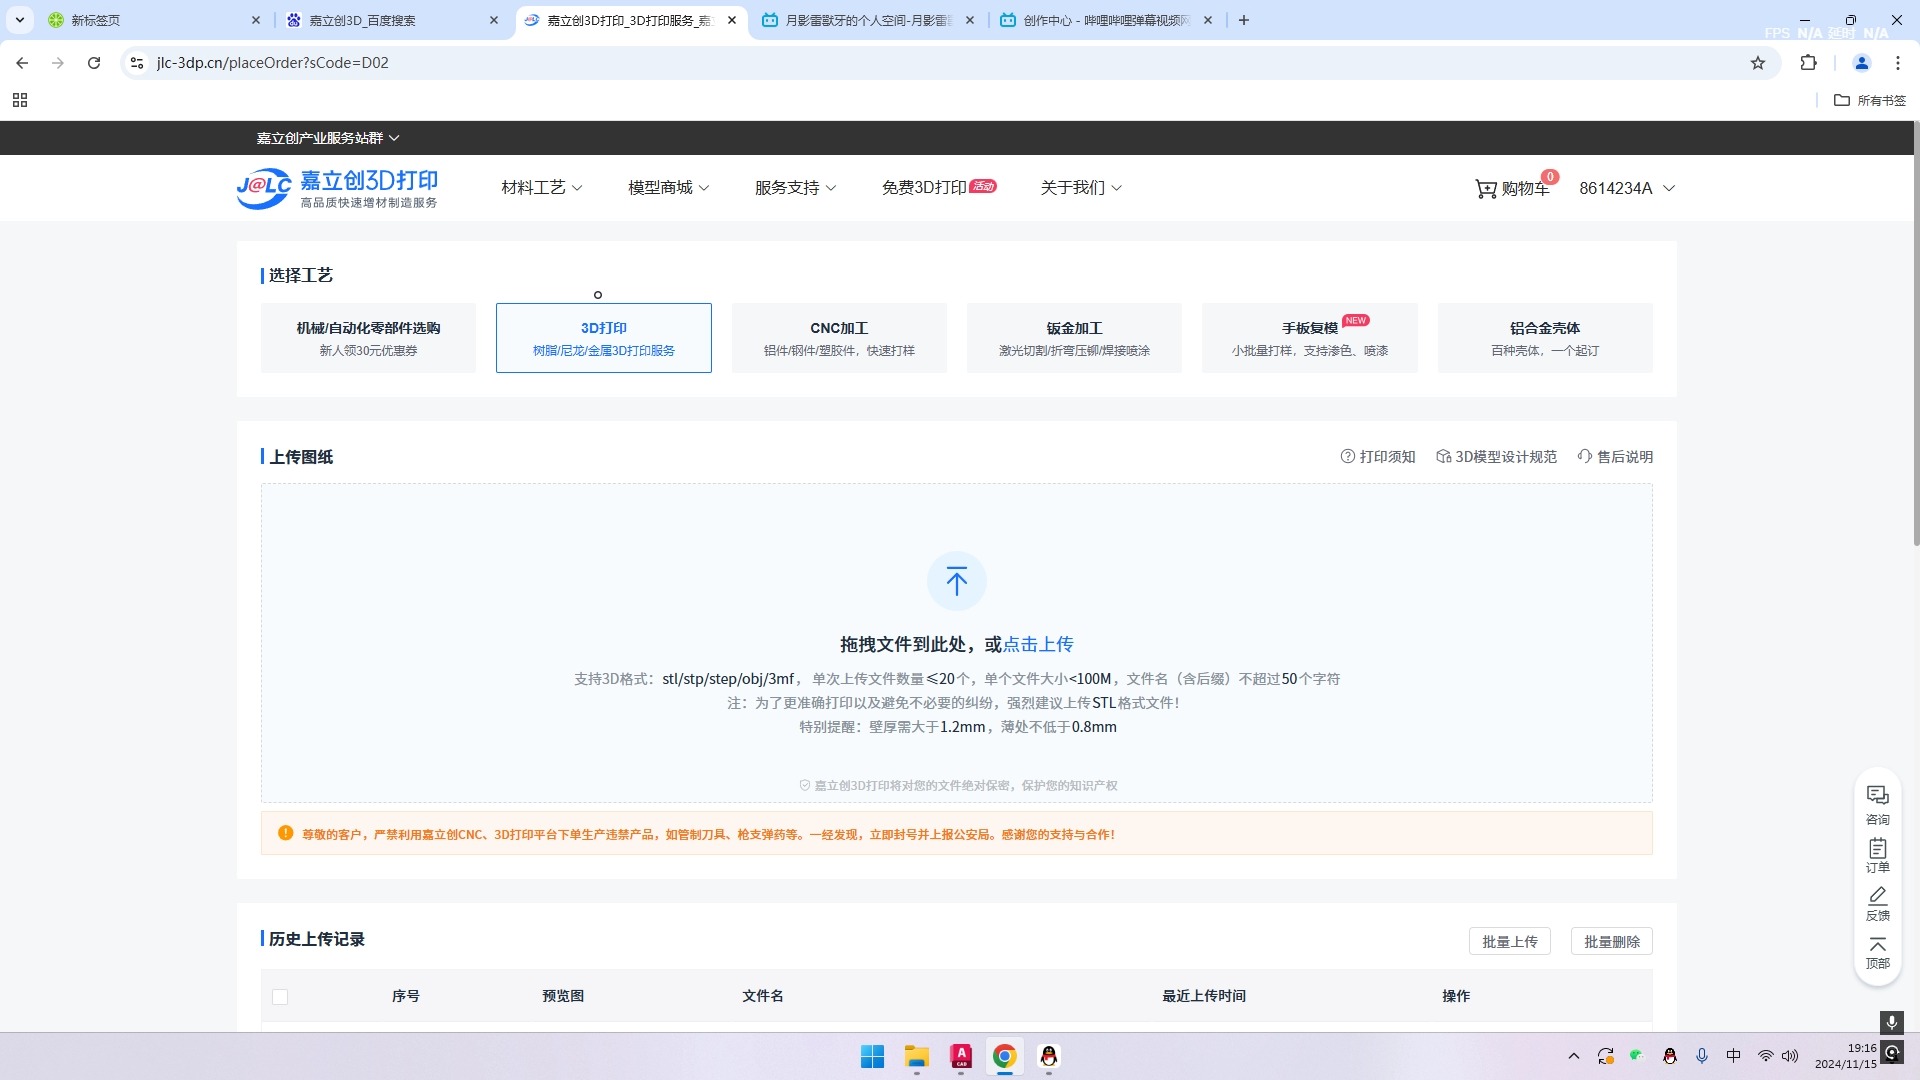Expand the 关于我们 menu
This screenshot has width=1920, height=1080.
pyautogui.click(x=1081, y=188)
